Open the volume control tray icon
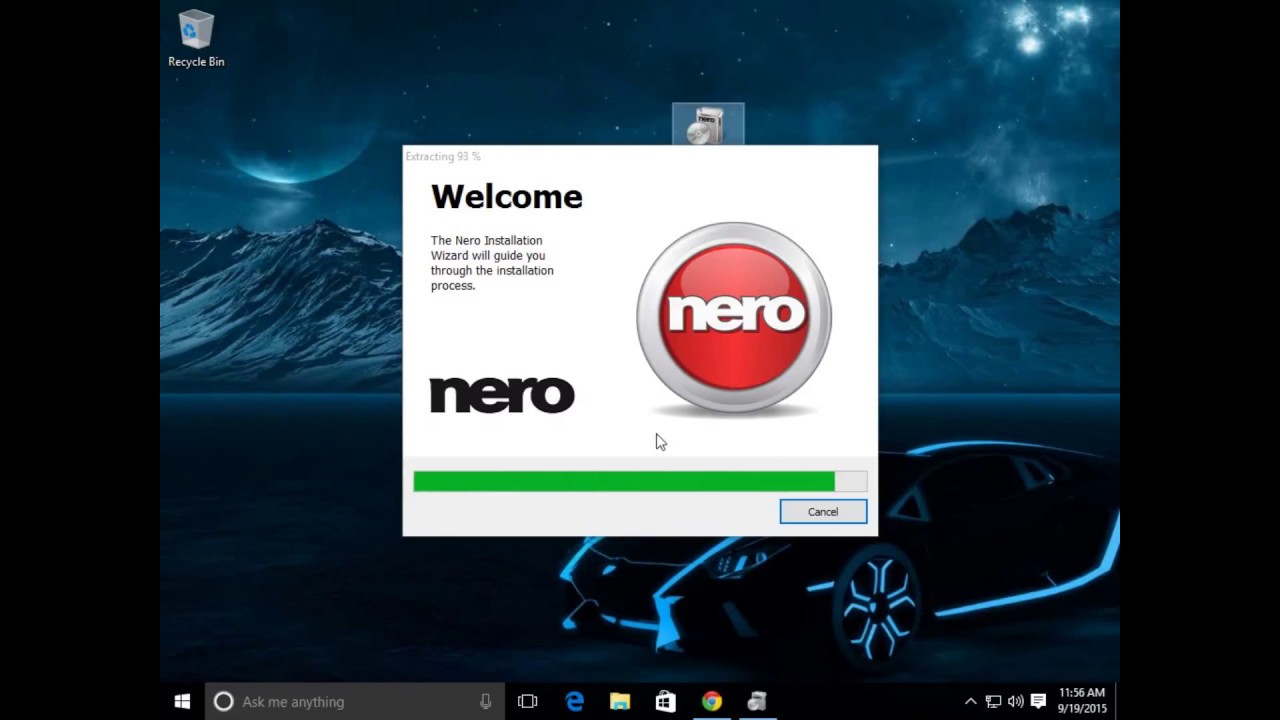The height and width of the screenshot is (720, 1280). (1016, 701)
